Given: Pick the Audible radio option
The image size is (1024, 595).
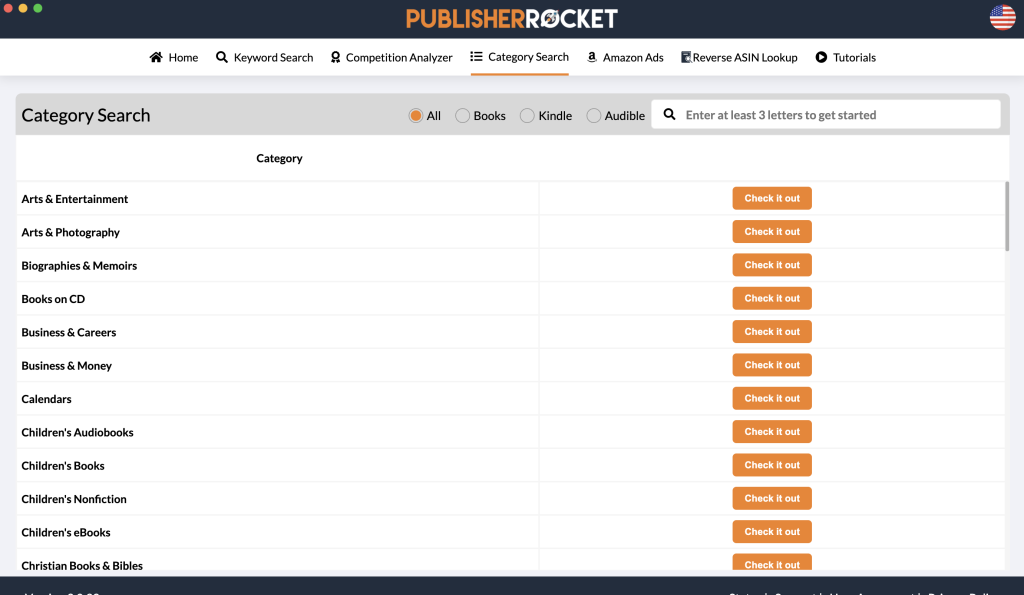Looking at the screenshot, I should coord(594,116).
